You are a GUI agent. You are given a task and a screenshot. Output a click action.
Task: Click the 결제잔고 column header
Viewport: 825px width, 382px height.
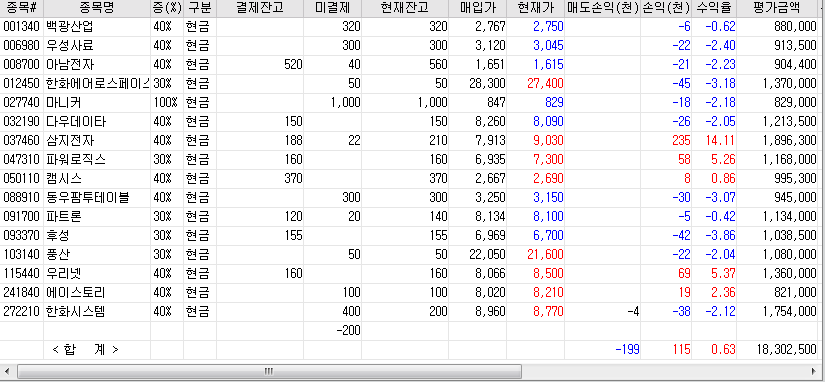pyautogui.click(x=259, y=8)
